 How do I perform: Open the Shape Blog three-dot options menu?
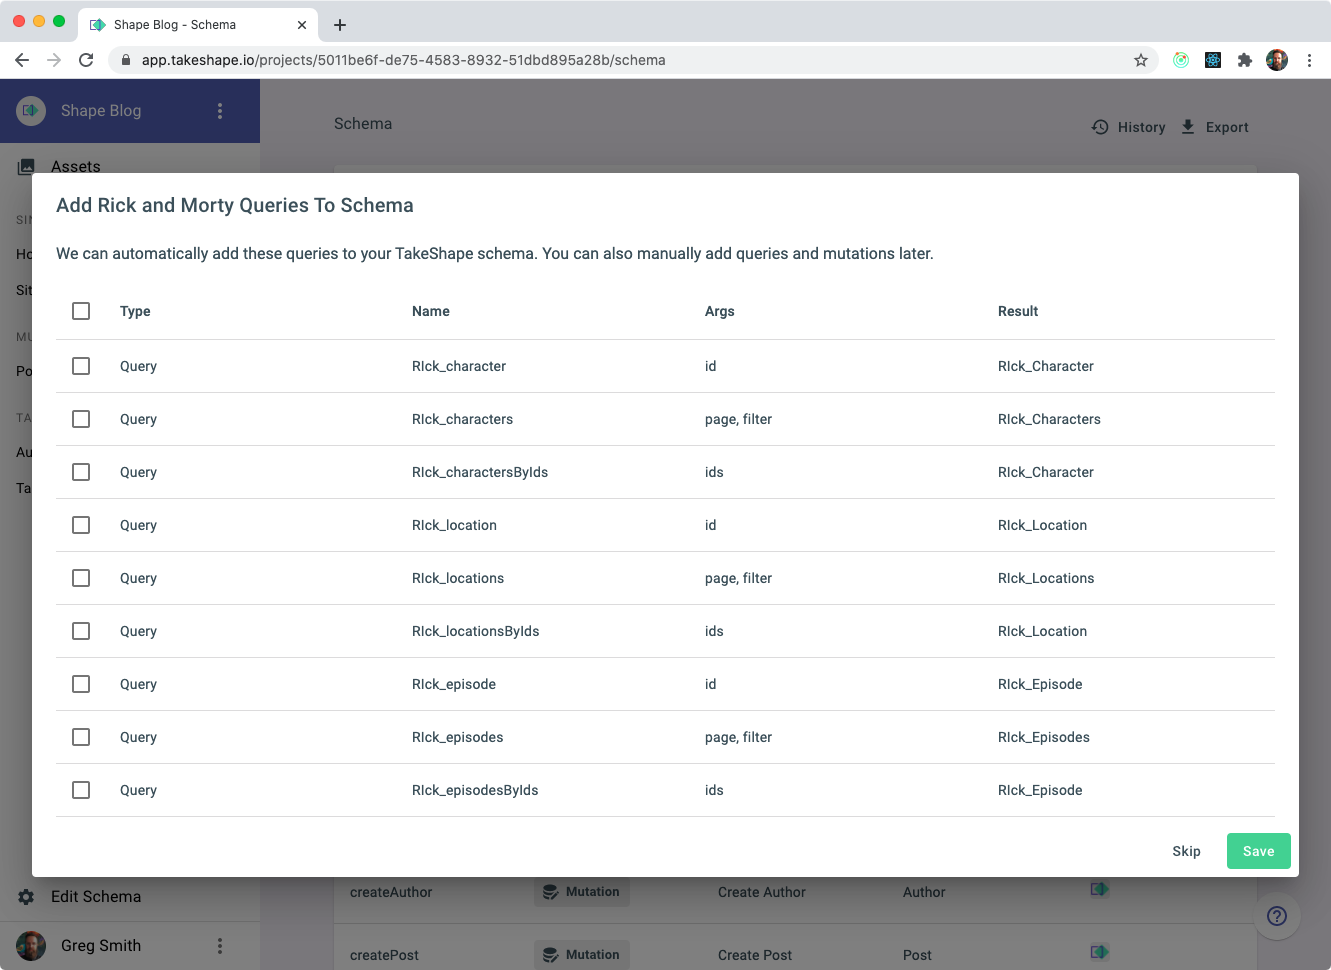coord(220,111)
